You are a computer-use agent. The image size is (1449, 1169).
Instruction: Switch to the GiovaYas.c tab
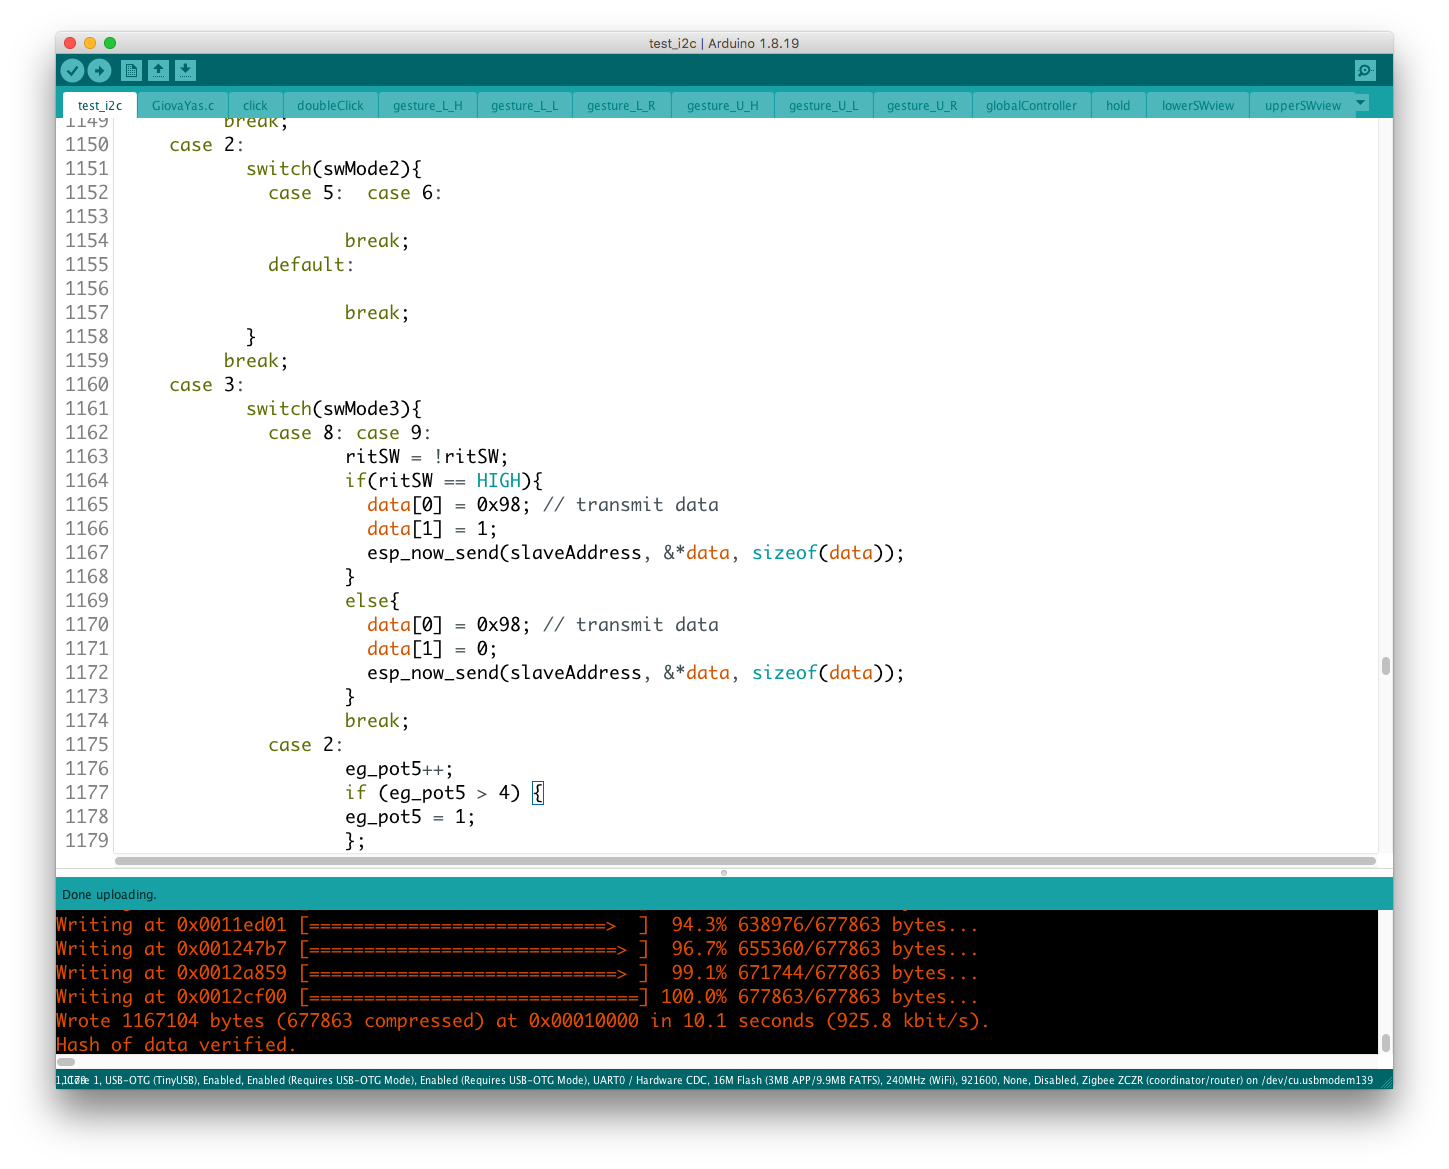click(x=183, y=106)
